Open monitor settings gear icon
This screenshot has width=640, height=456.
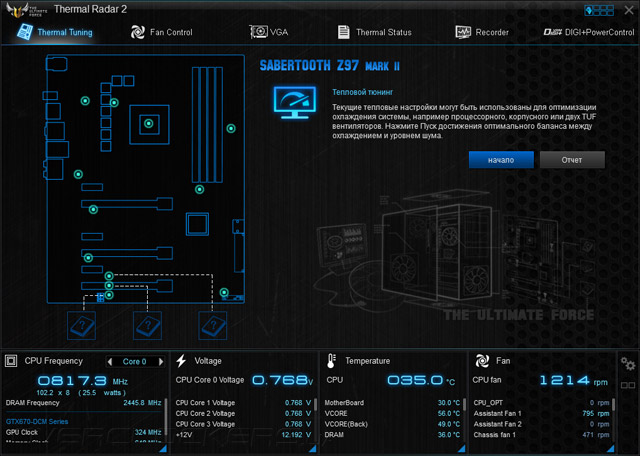click(x=628, y=364)
